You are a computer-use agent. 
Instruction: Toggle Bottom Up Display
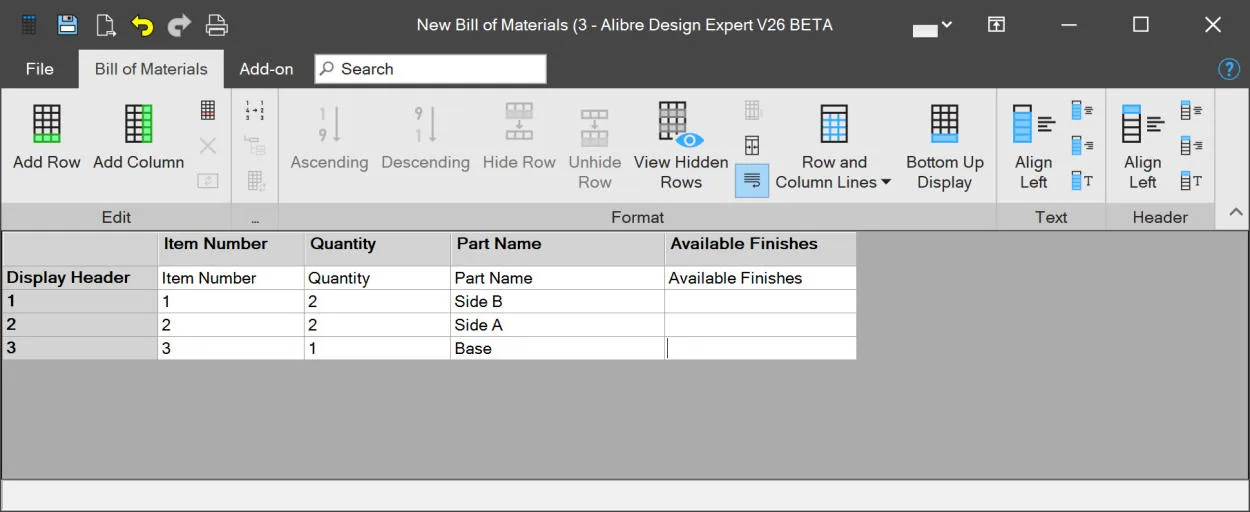[x=945, y=146]
